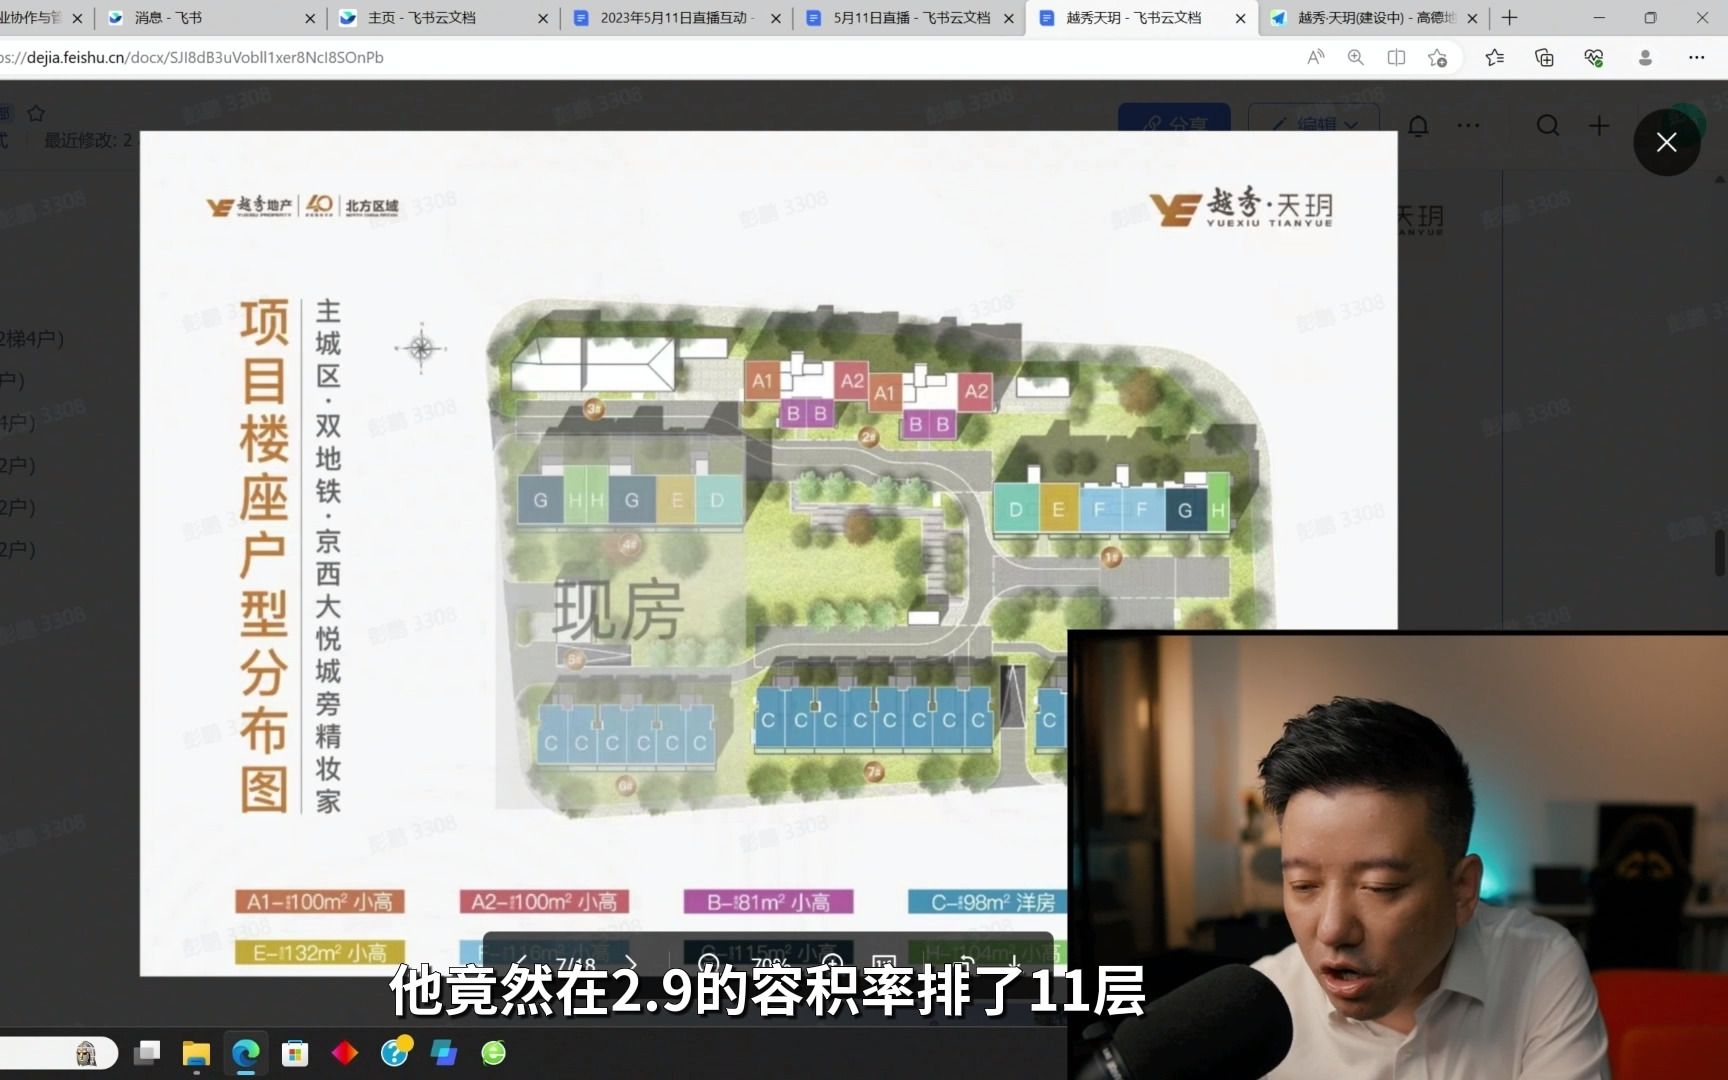This screenshot has width=1728, height=1080.
Task: Open the Edge profile menu
Action: (1645, 58)
